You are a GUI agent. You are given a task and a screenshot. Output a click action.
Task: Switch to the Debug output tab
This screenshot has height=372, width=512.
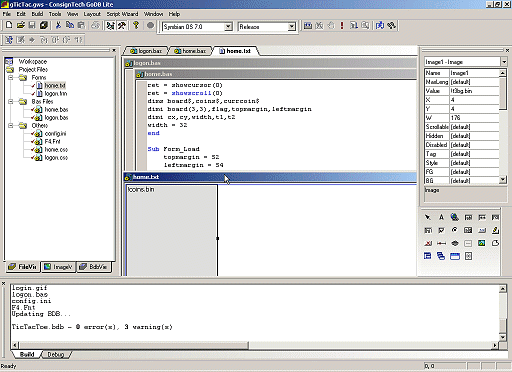pos(56,354)
